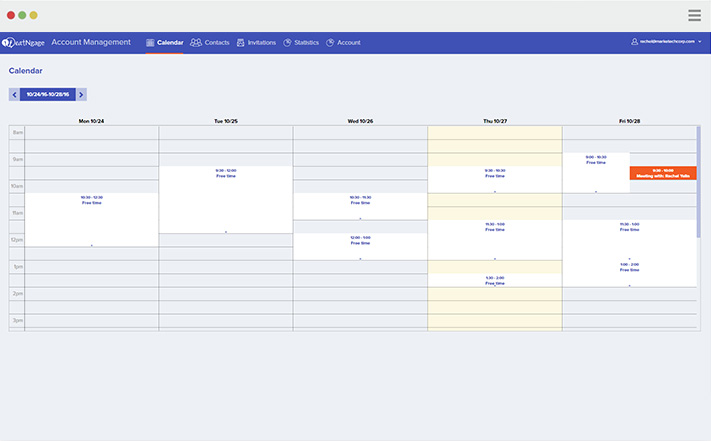
Task: Open the orange Meeting with Rachel event
Action: pyautogui.click(x=662, y=173)
